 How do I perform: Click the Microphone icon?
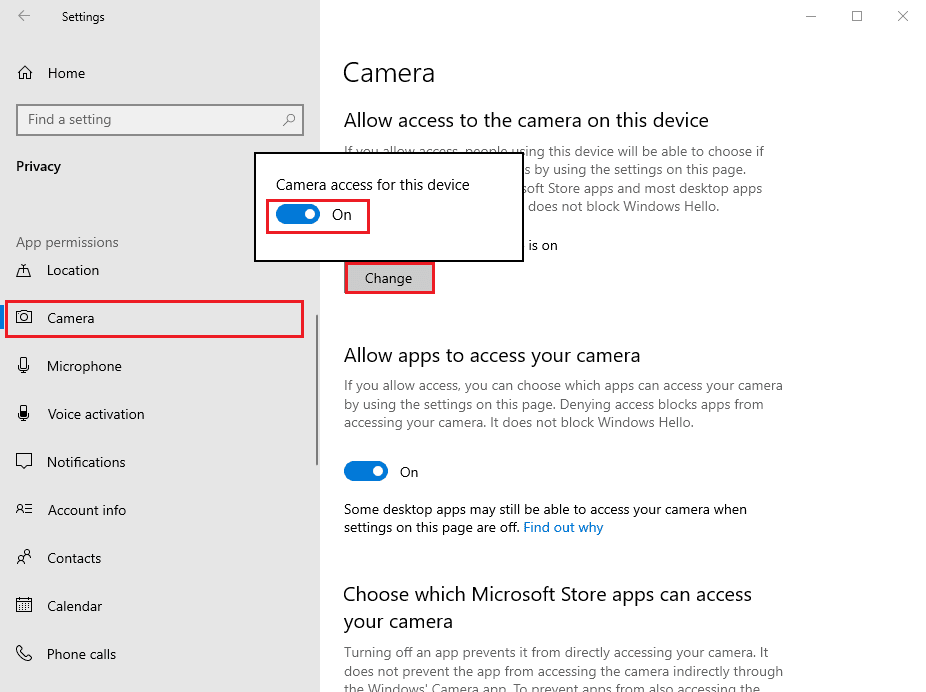point(24,365)
